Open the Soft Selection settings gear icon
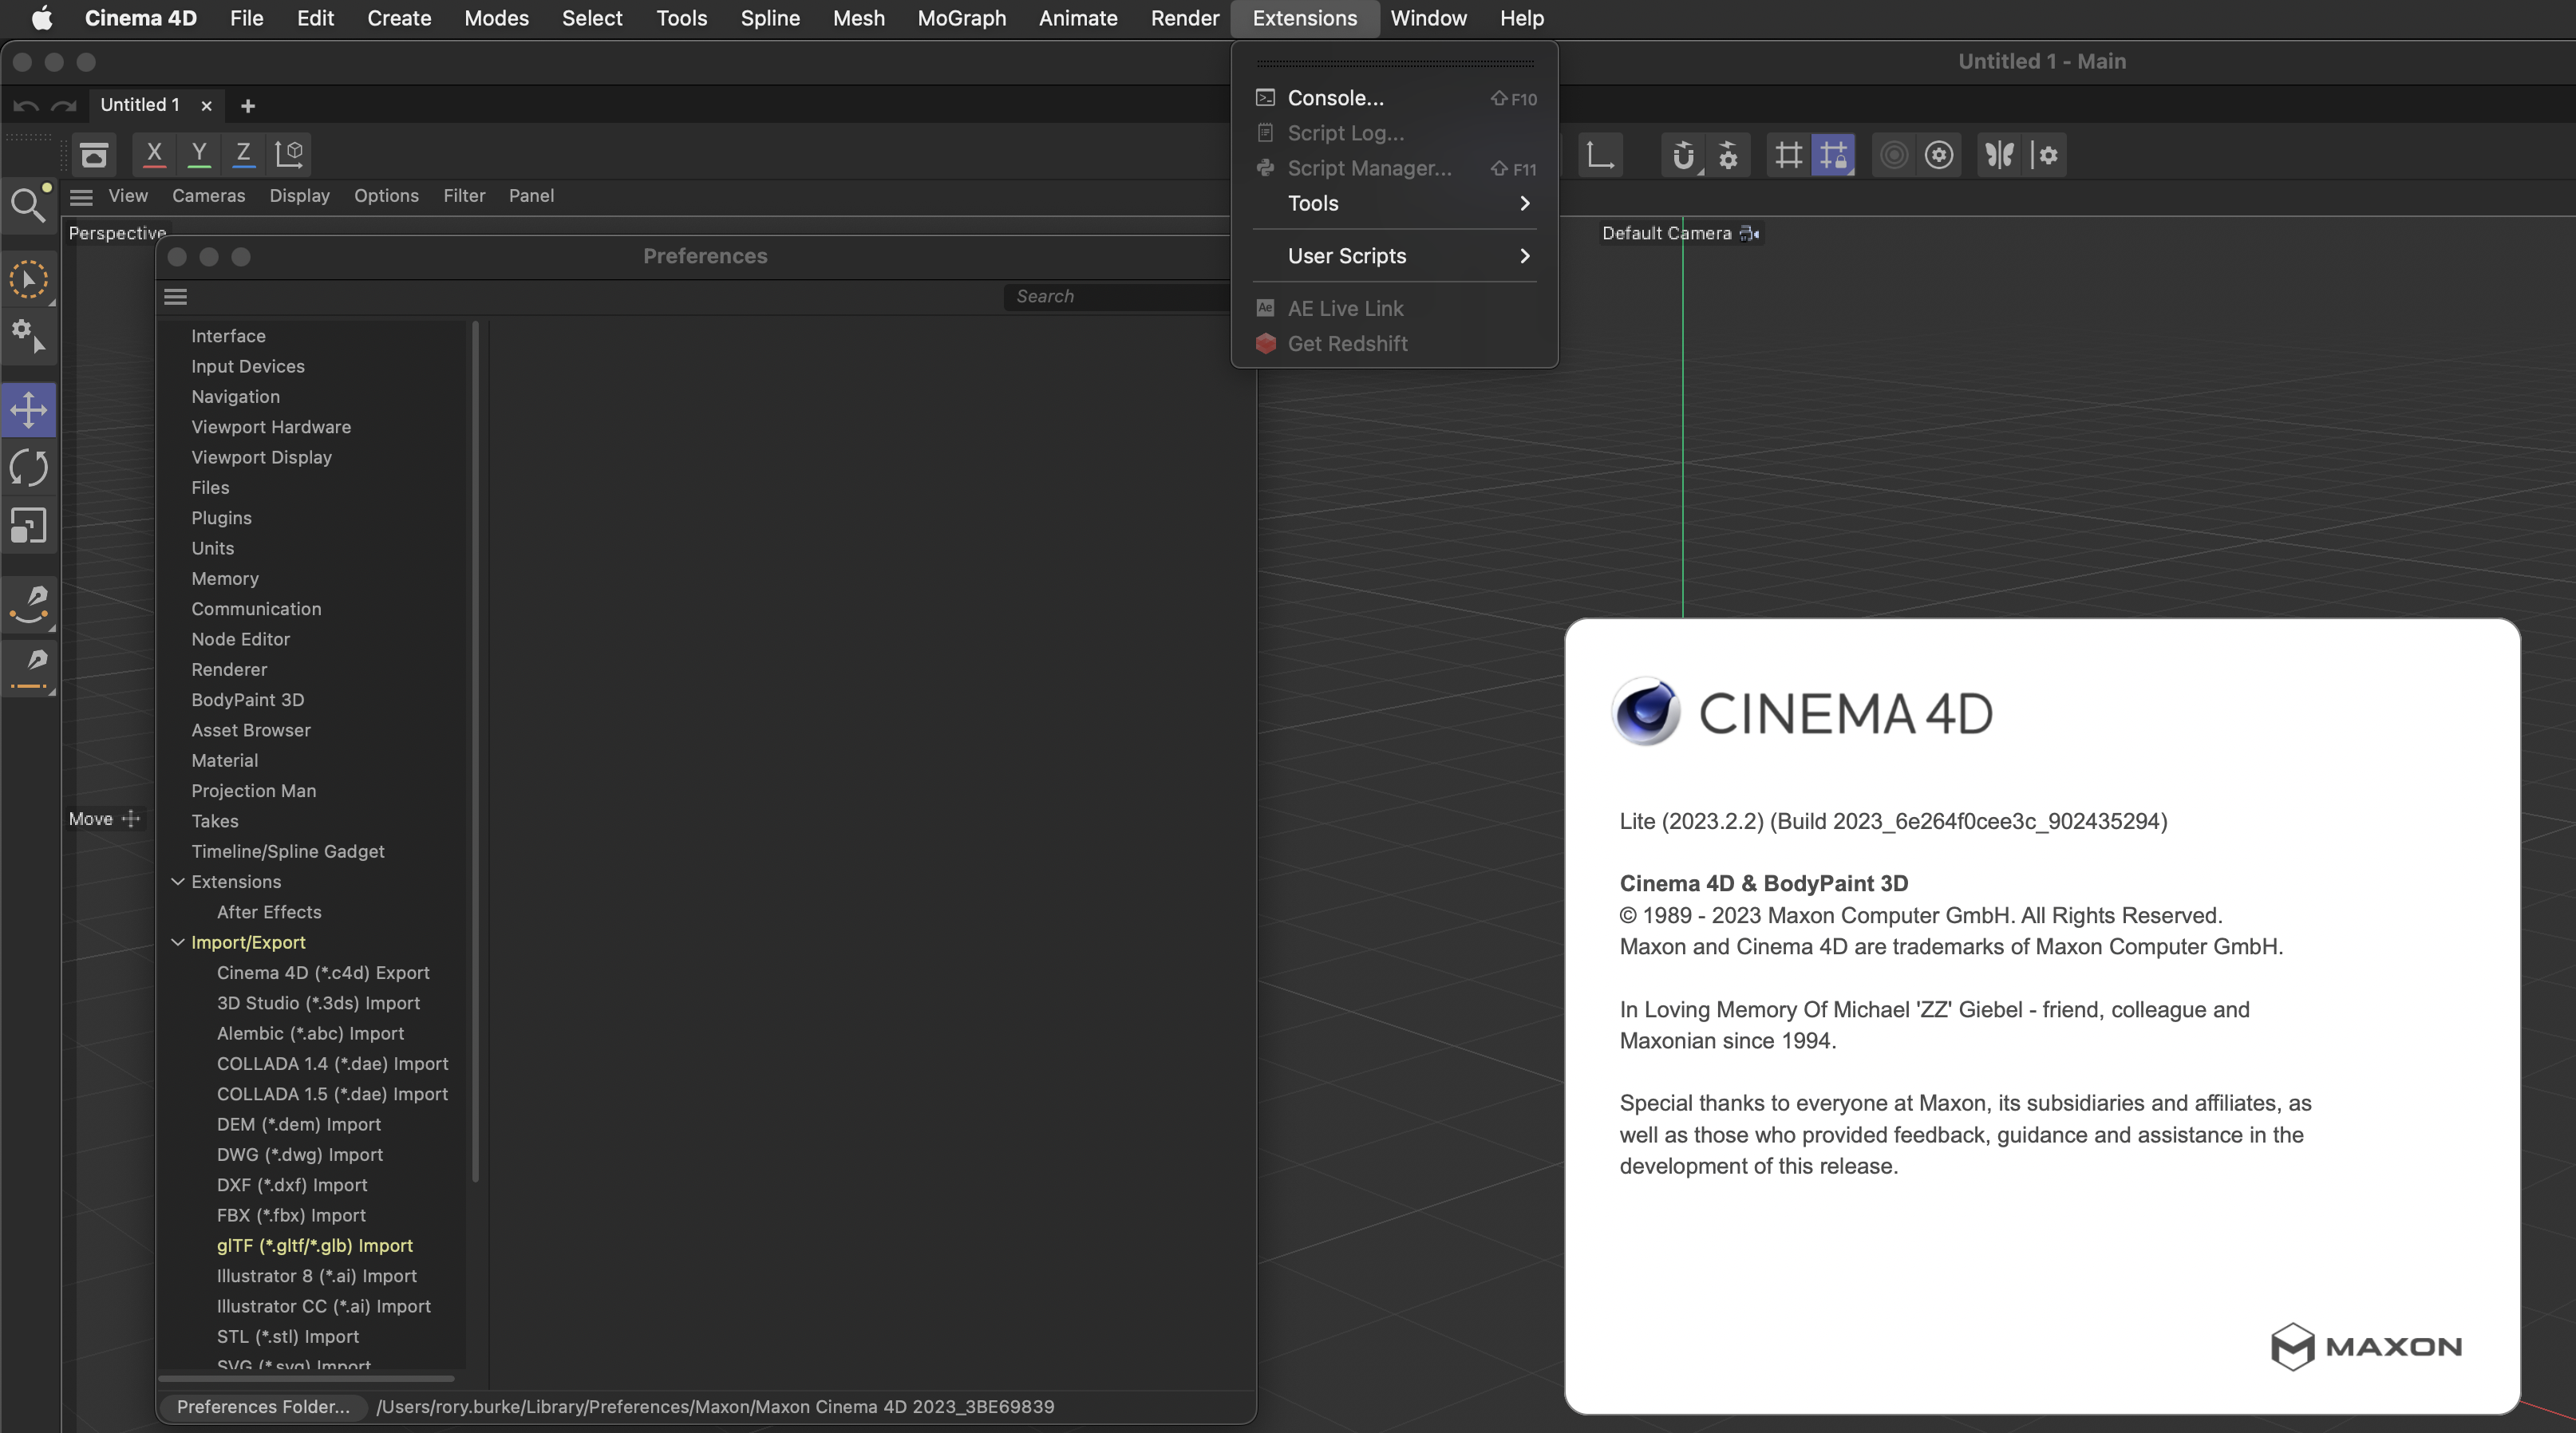Screen dimensions: 2576x1433 click(x=1939, y=155)
